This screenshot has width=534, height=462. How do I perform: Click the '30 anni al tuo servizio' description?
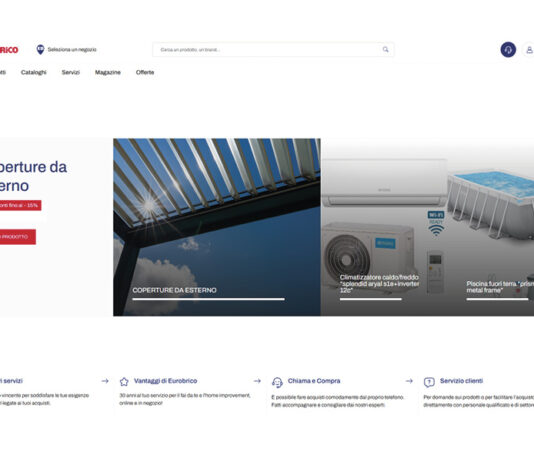point(185,399)
